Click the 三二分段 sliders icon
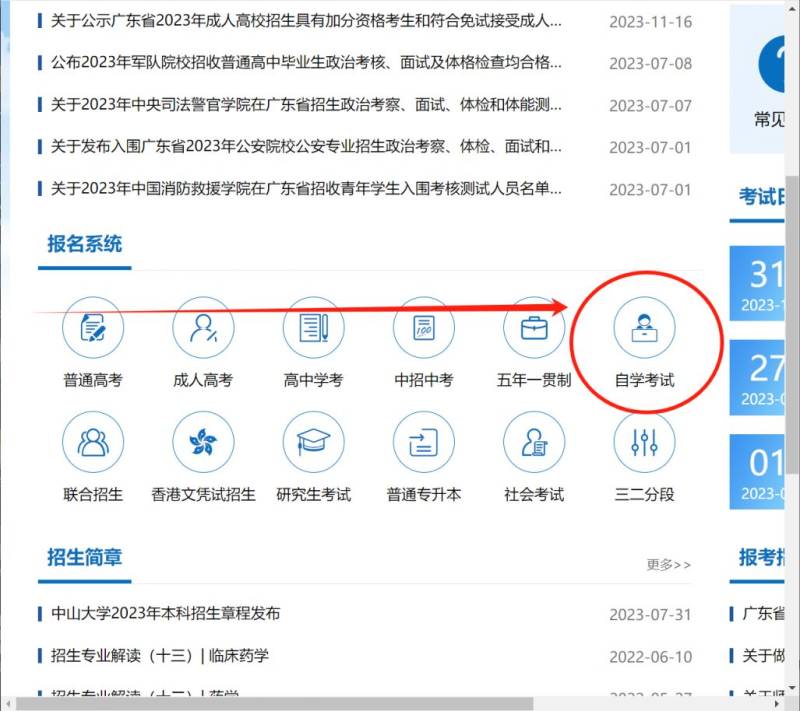 pos(644,442)
